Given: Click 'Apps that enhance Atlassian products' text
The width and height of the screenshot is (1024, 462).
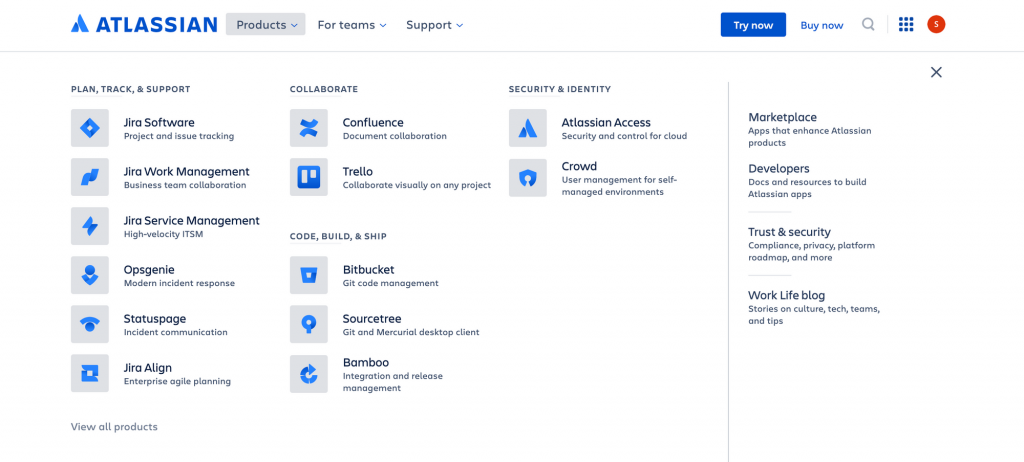Looking at the screenshot, I should (x=810, y=137).
